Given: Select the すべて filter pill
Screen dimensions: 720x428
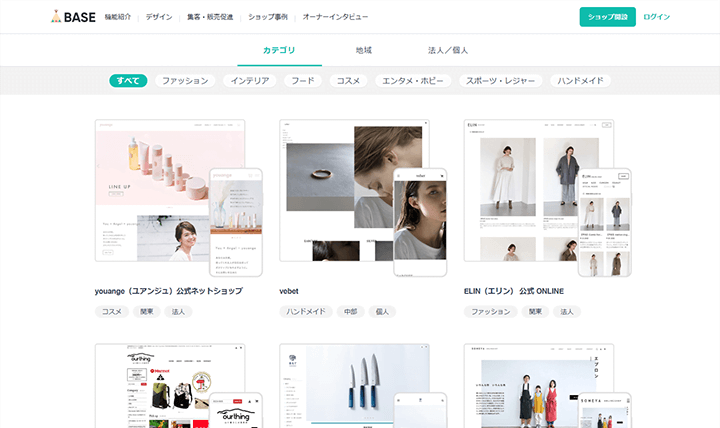Looking at the screenshot, I should pyautogui.click(x=128, y=81).
